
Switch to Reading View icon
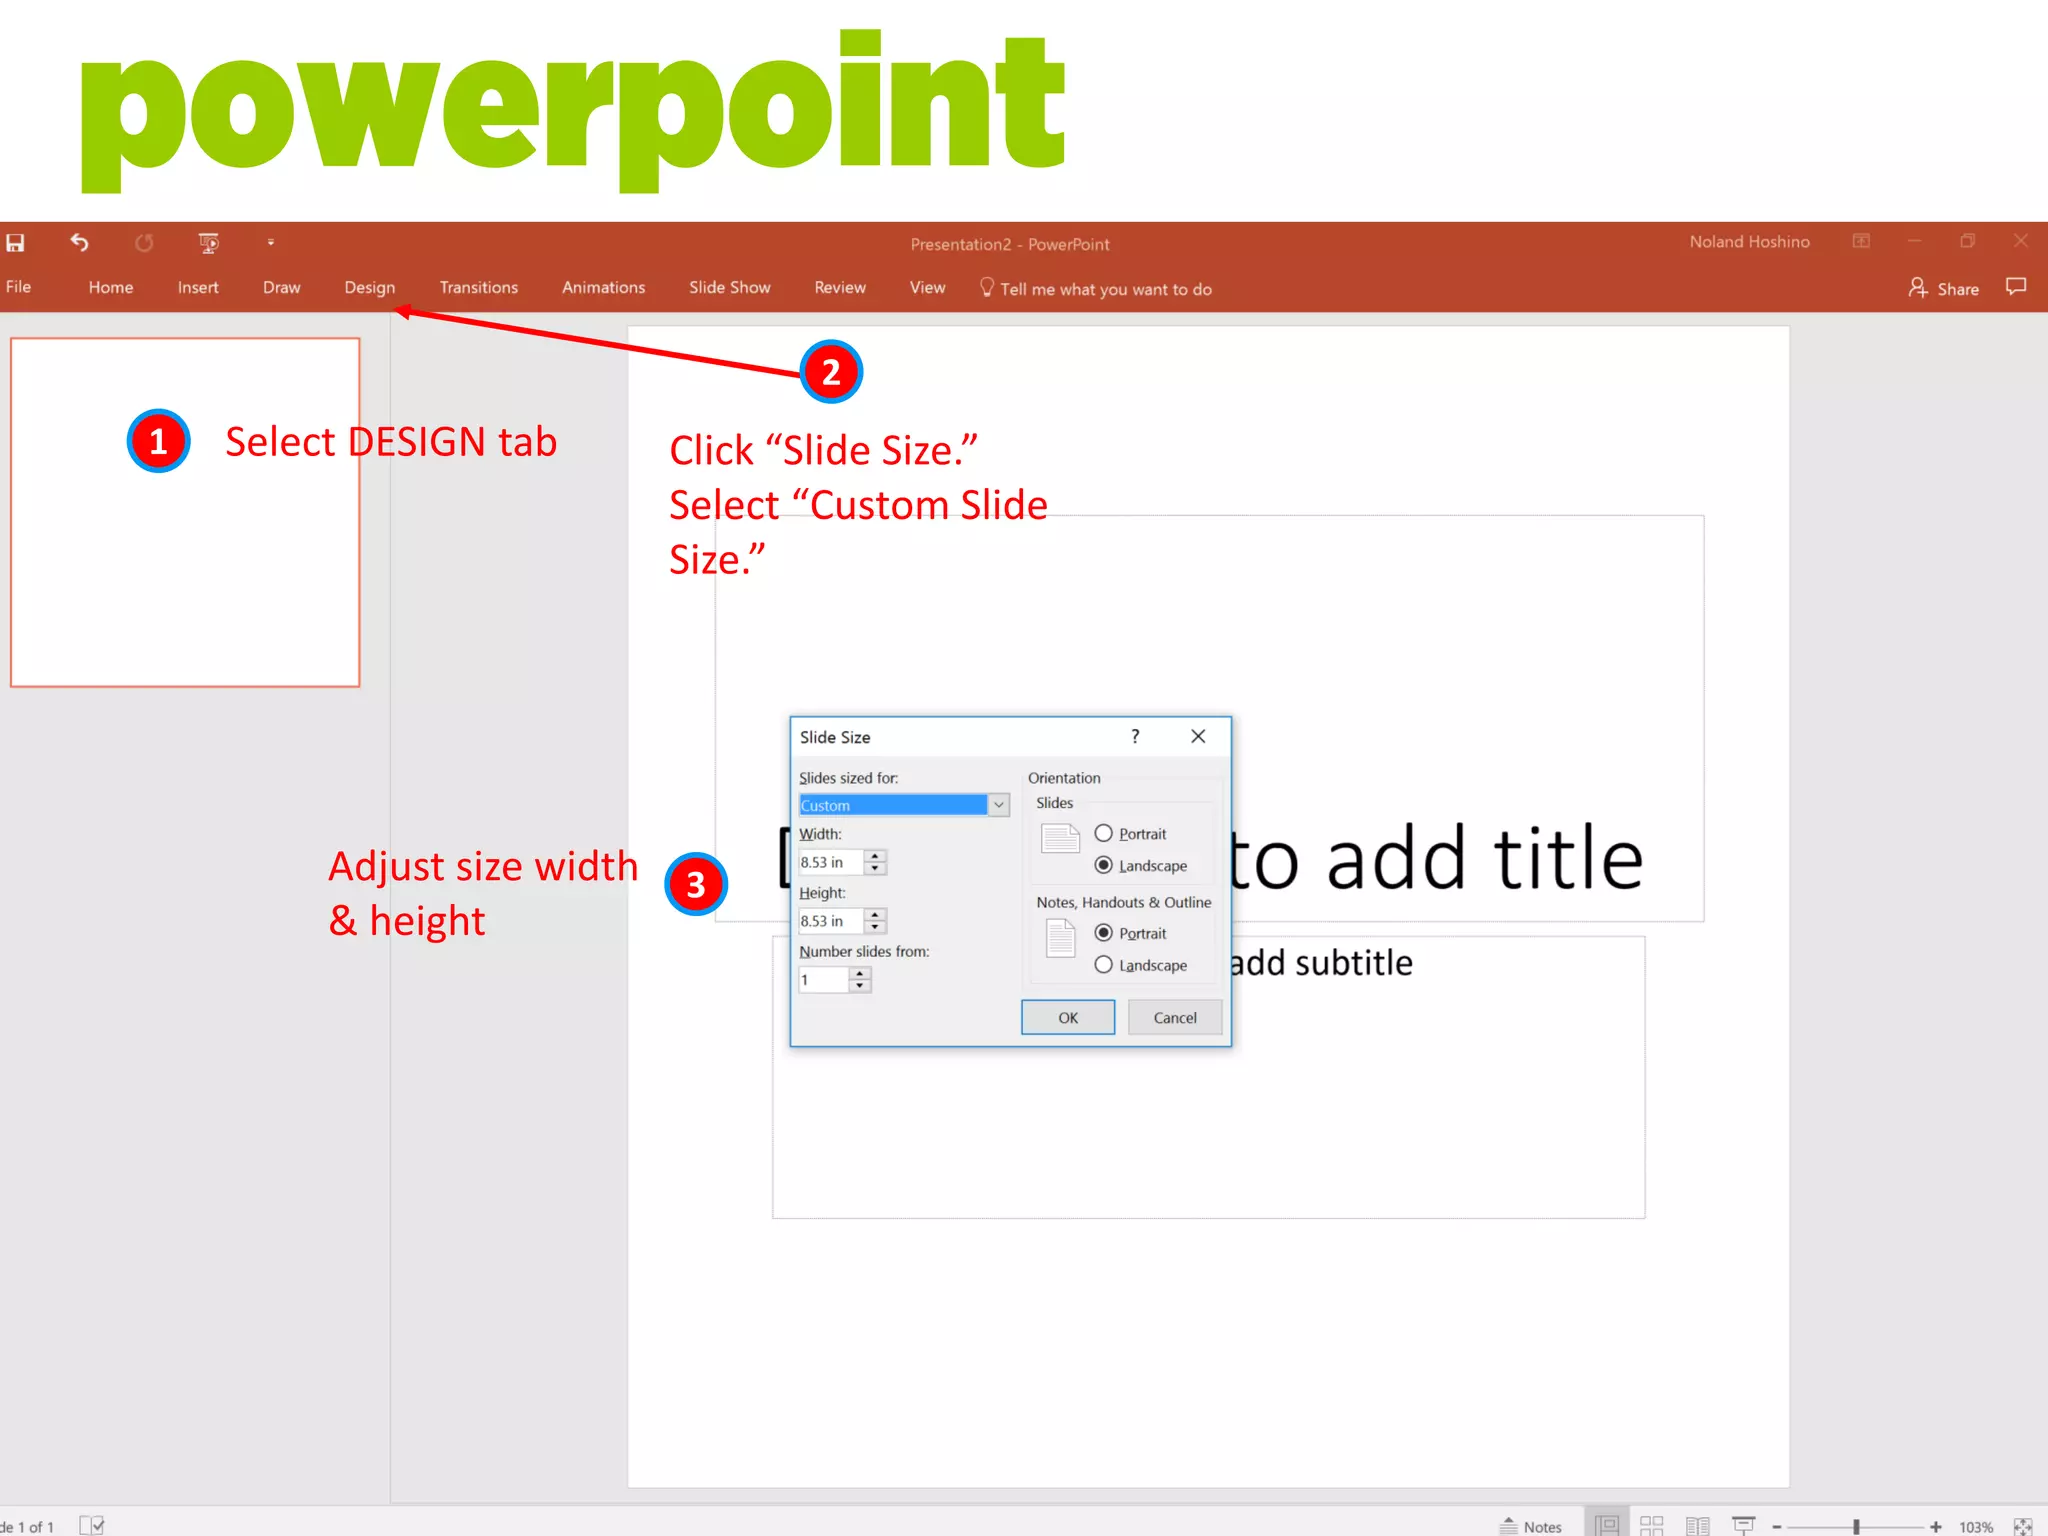pyautogui.click(x=1697, y=1526)
